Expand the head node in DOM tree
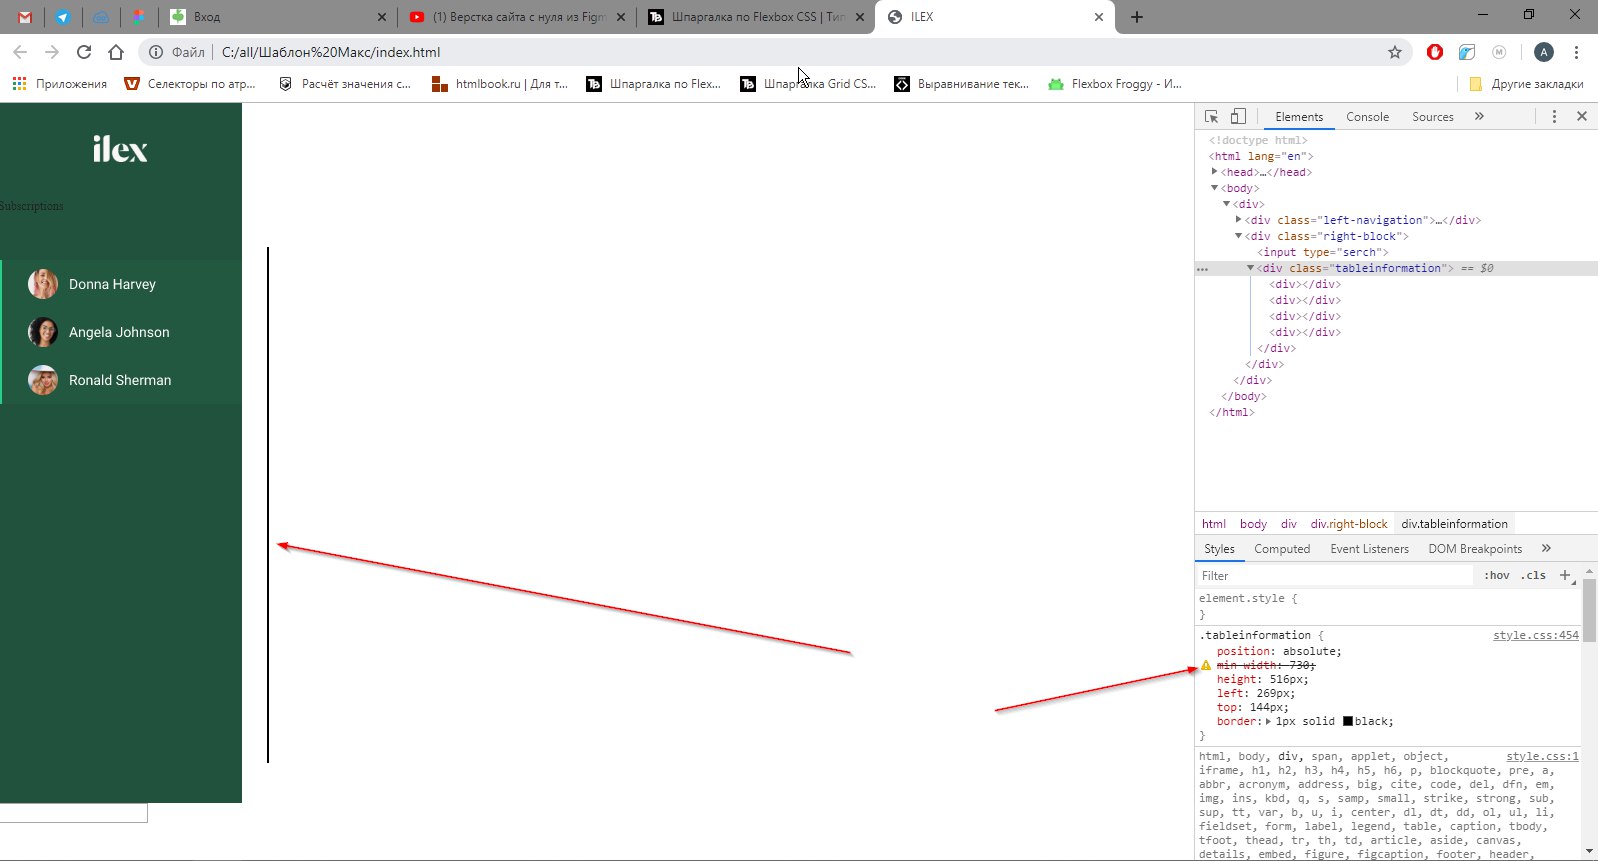The height and width of the screenshot is (861, 1598). pyautogui.click(x=1215, y=172)
